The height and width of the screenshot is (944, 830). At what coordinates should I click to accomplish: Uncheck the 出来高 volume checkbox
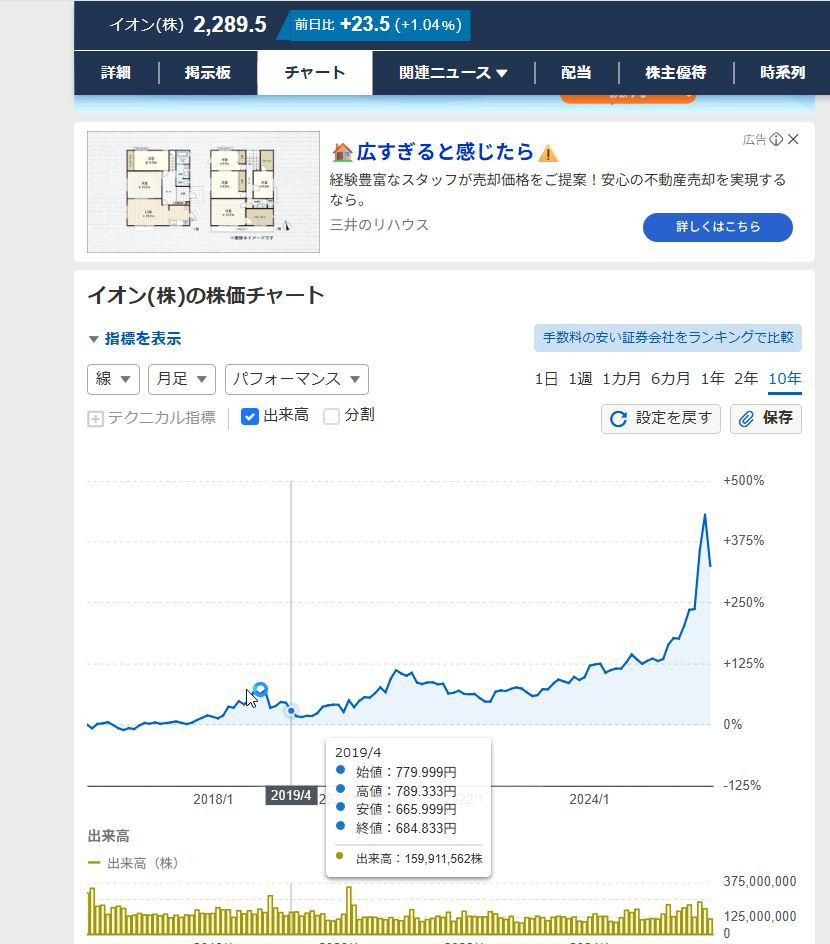pyautogui.click(x=250, y=416)
